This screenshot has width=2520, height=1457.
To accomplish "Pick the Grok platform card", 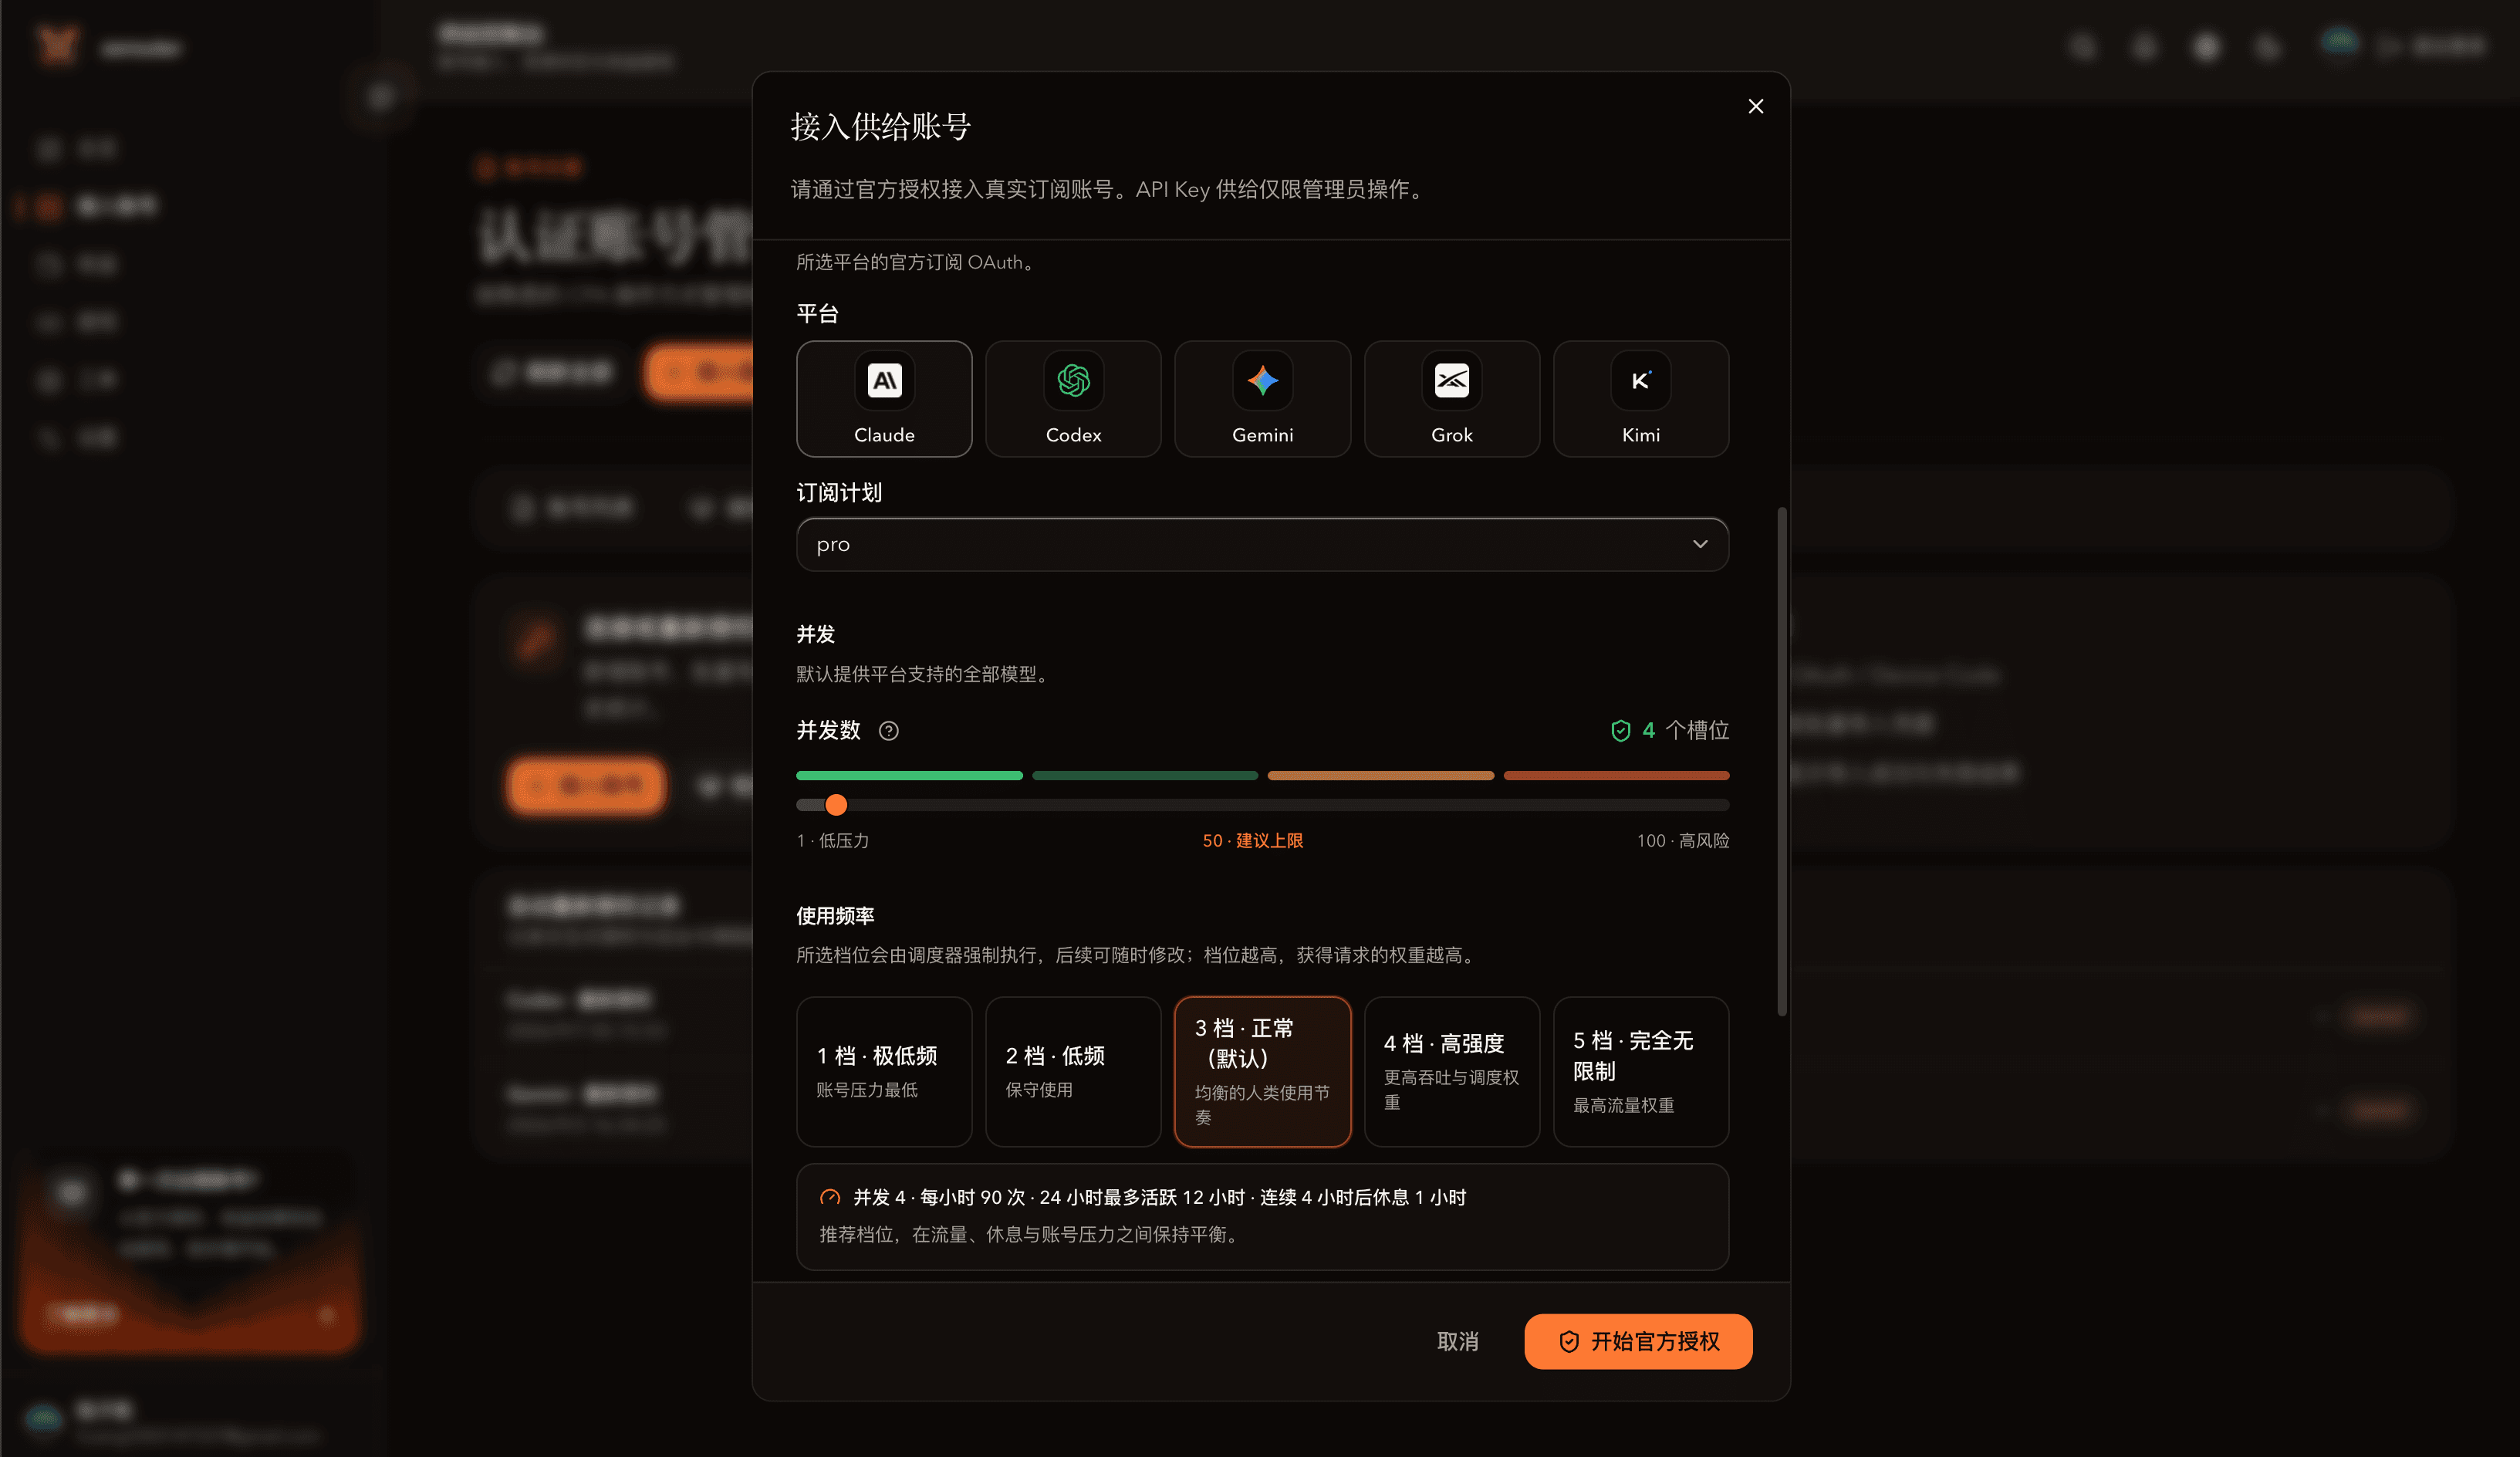I will point(1451,399).
